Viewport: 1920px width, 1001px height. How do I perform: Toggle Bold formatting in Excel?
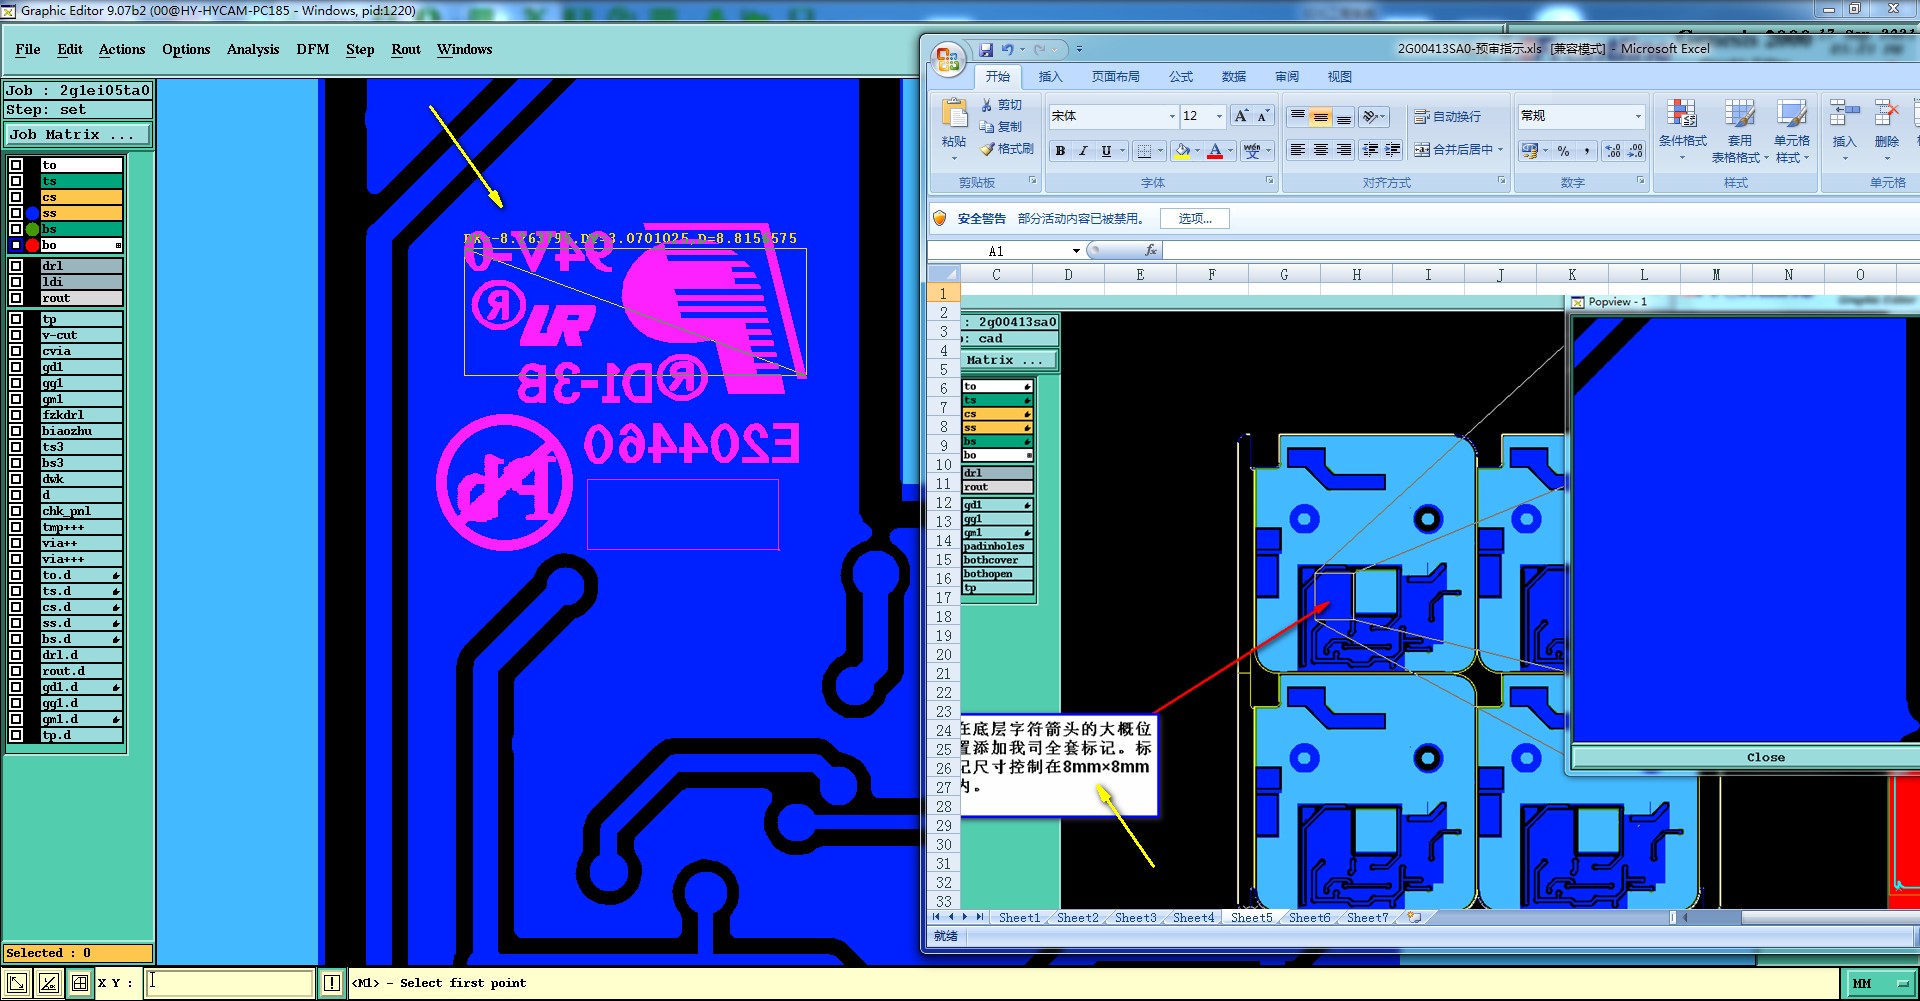coord(1060,151)
